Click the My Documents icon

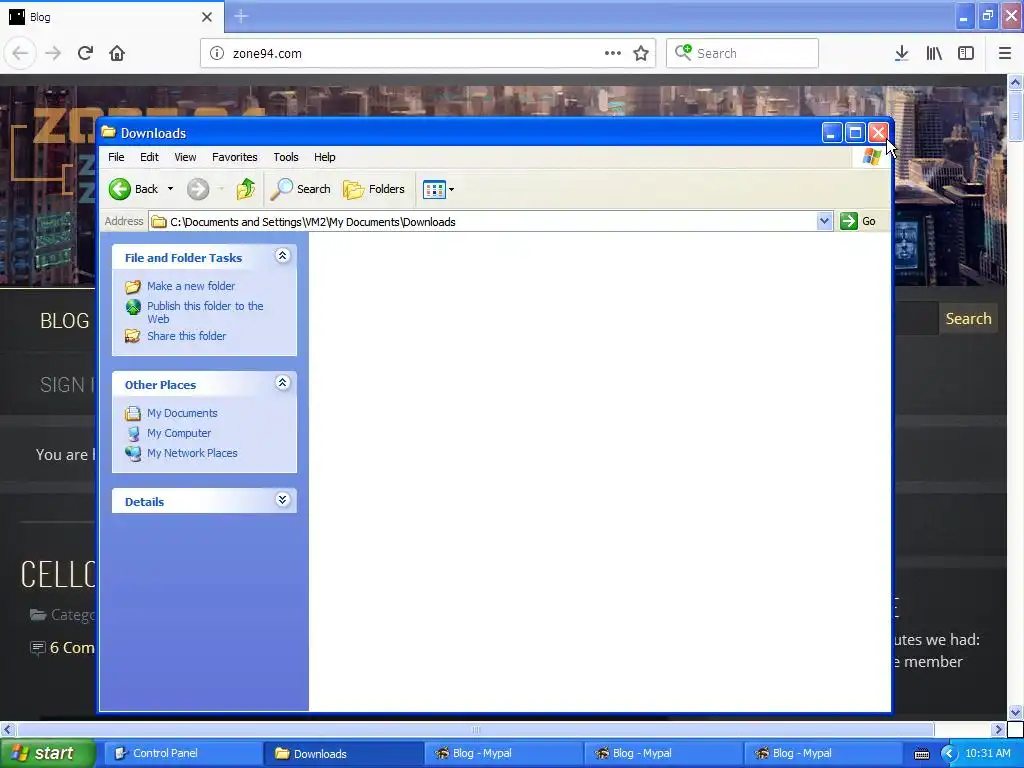pos(133,413)
